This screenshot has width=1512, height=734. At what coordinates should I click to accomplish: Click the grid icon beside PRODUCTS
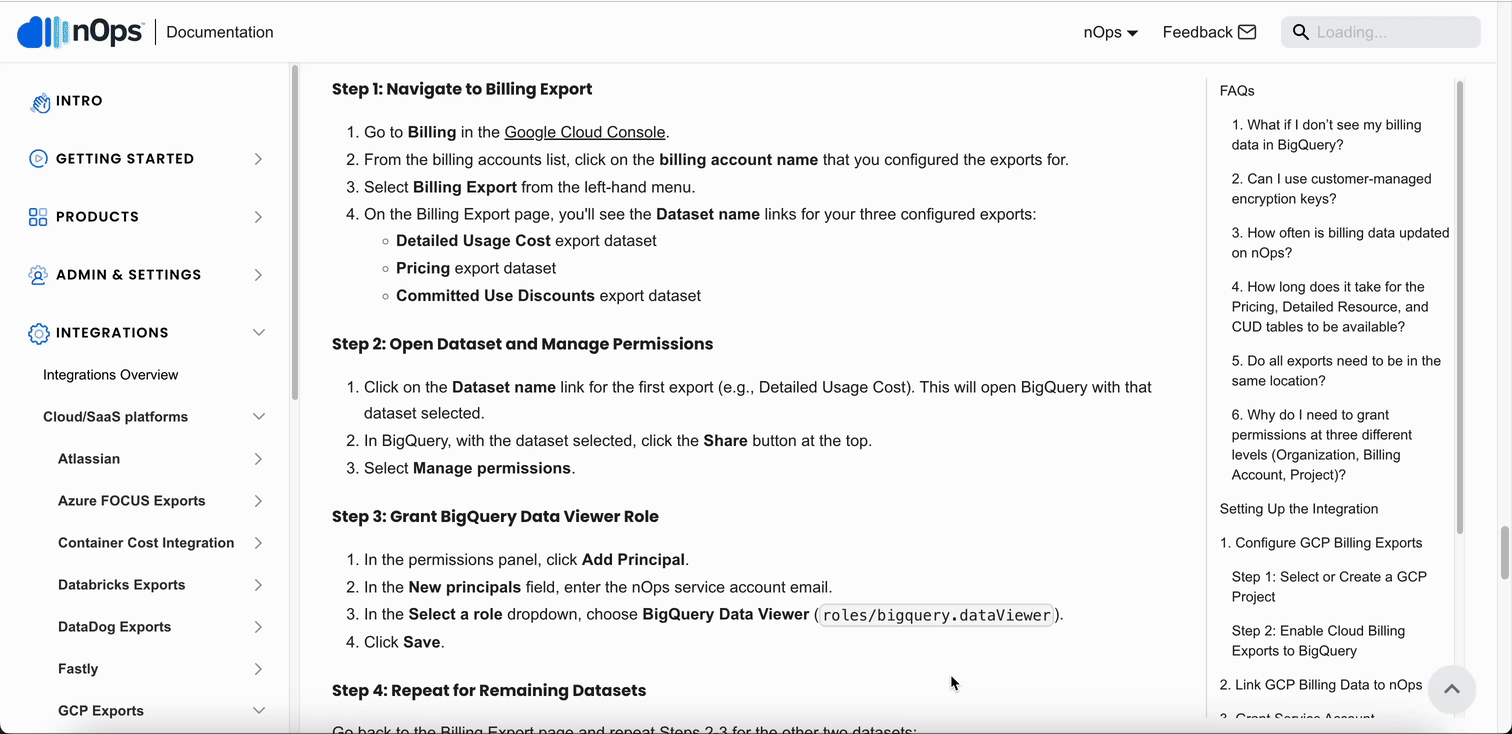tap(38, 216)
